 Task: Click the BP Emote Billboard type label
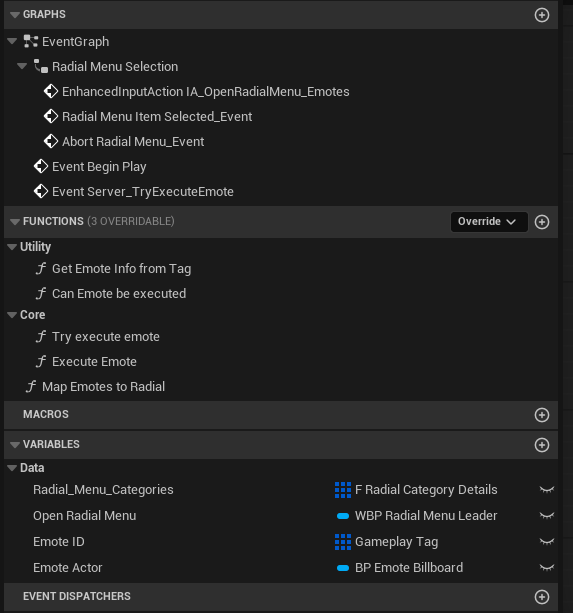(x=409, y=568)
